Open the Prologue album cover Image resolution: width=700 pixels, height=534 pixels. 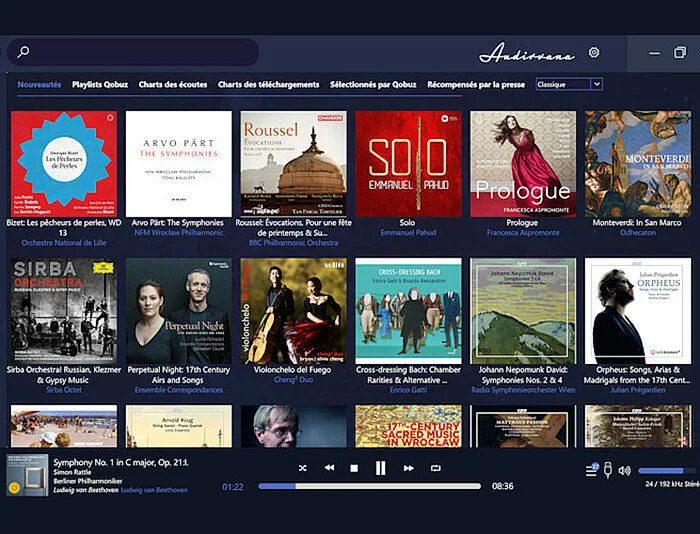pos(523,164)
